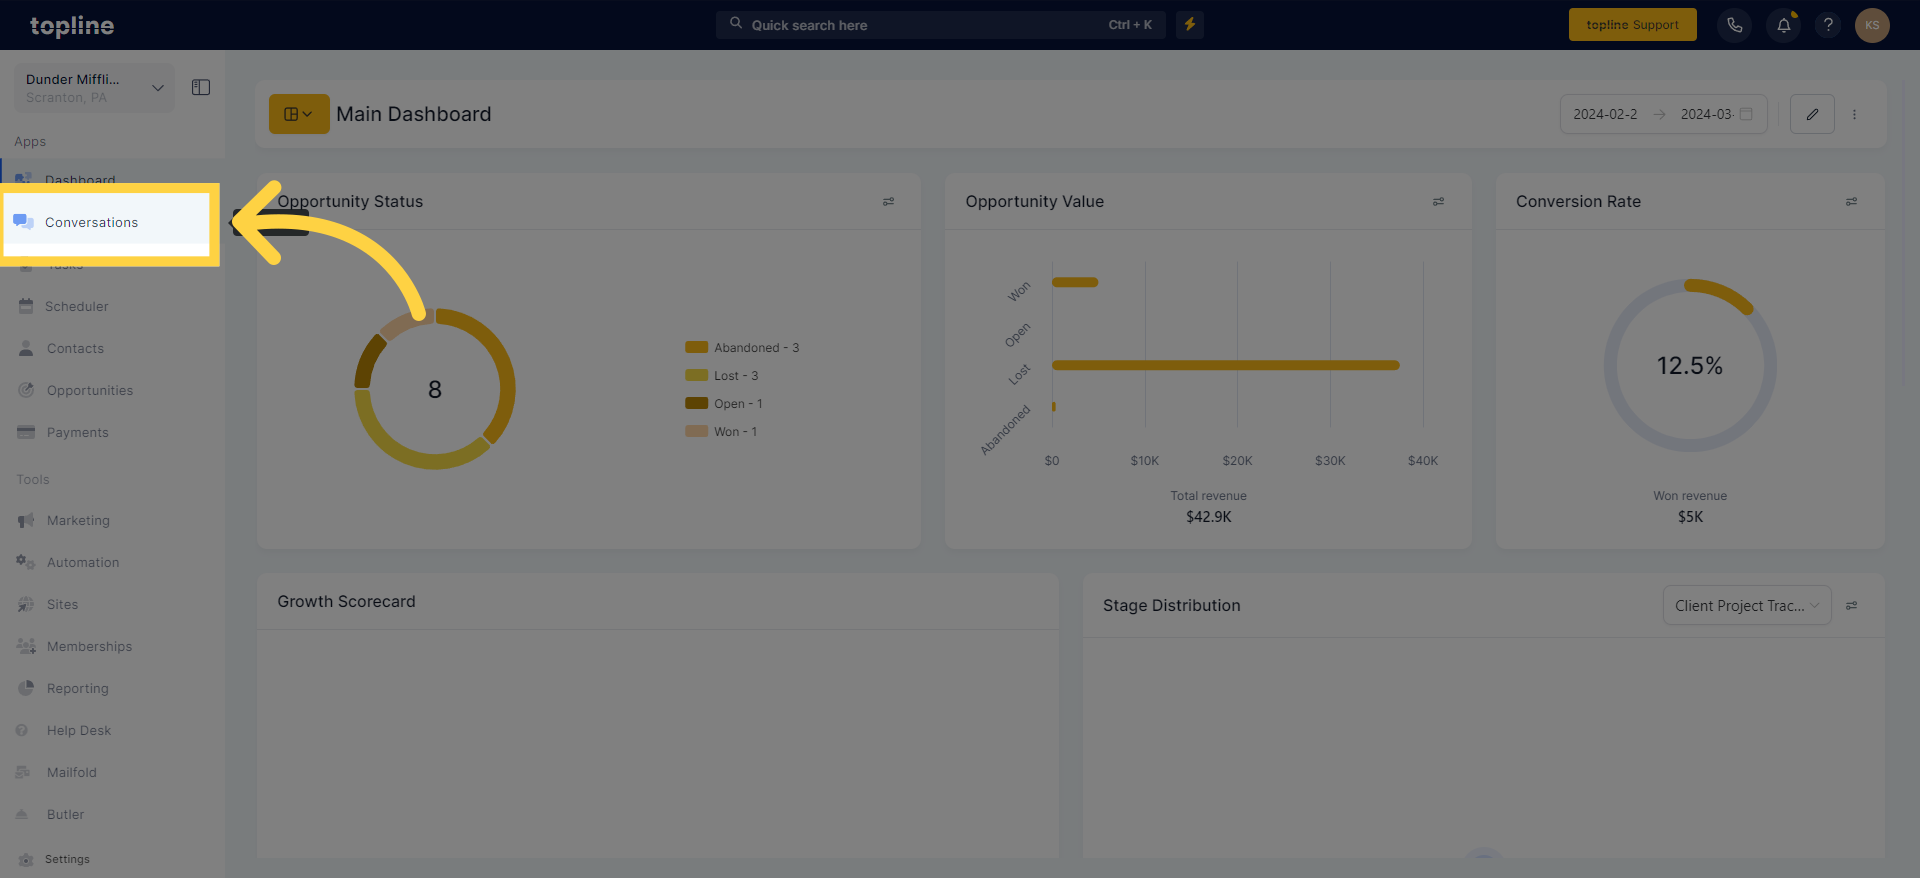
Task: Click the Main Dashboard title
Action: 413,114
